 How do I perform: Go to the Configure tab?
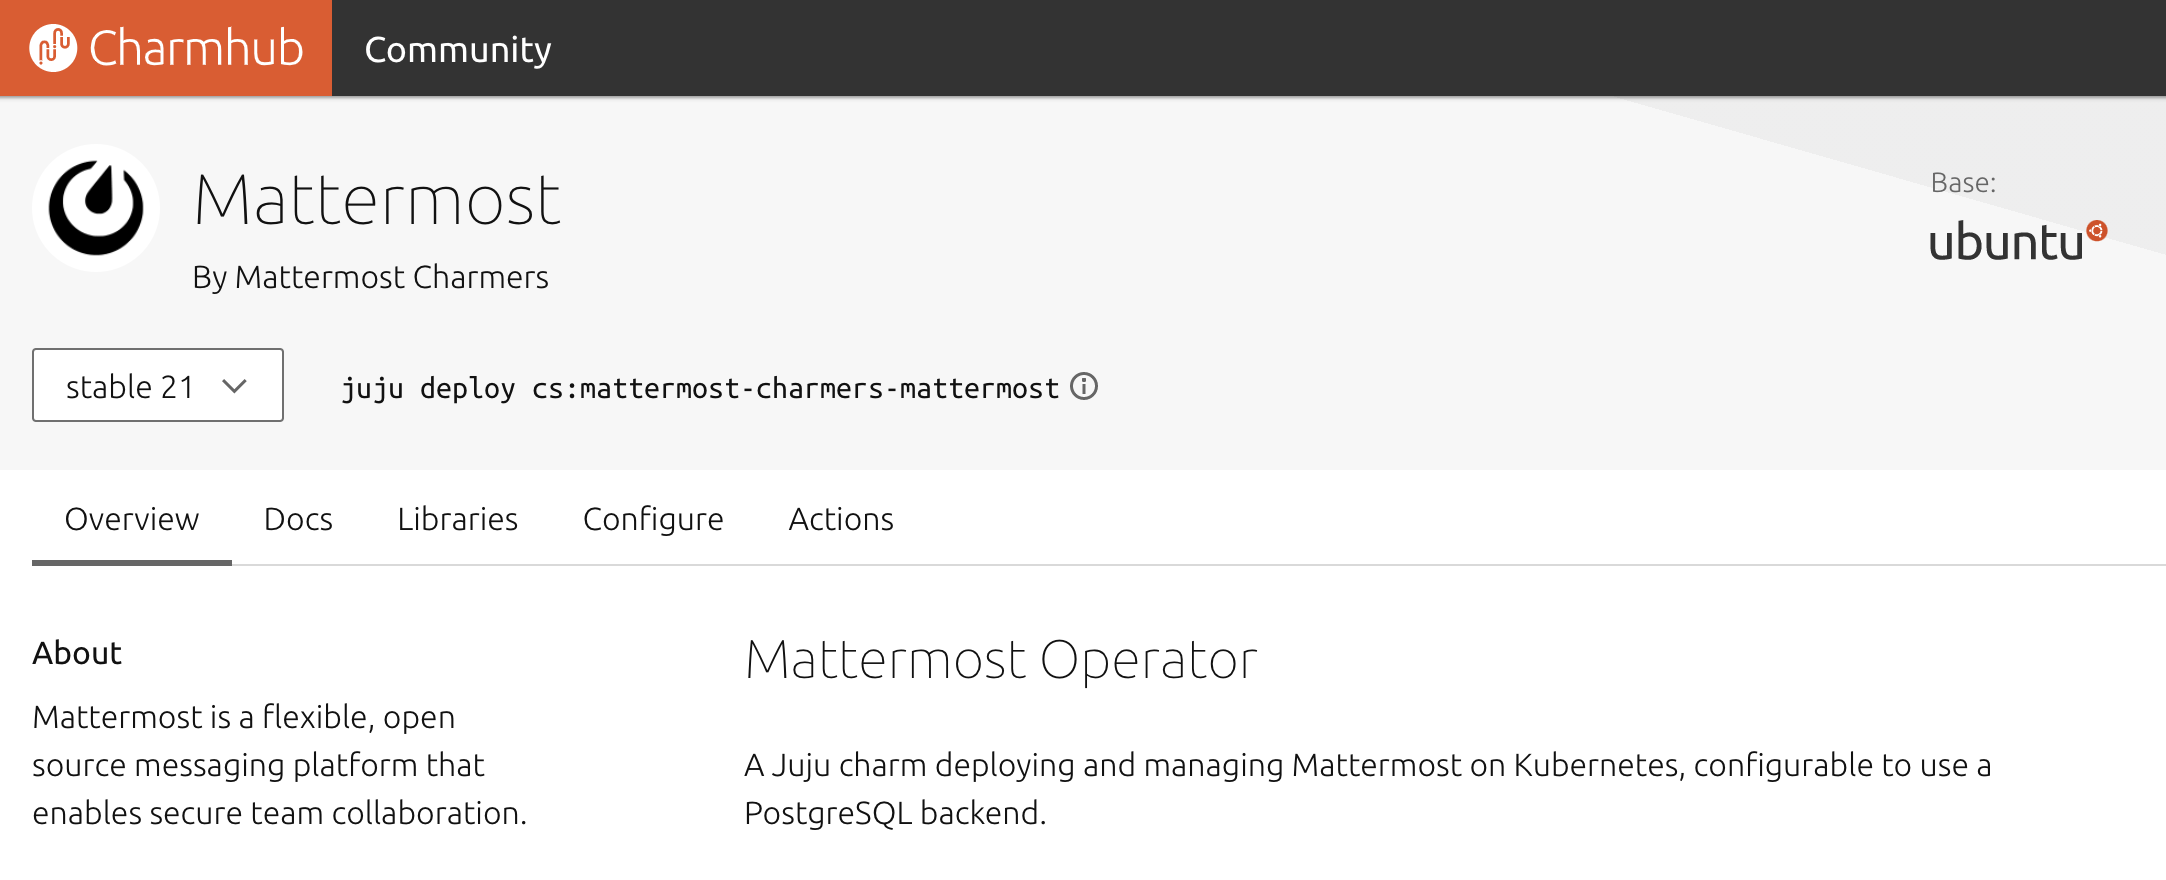[x=653, y=519]
